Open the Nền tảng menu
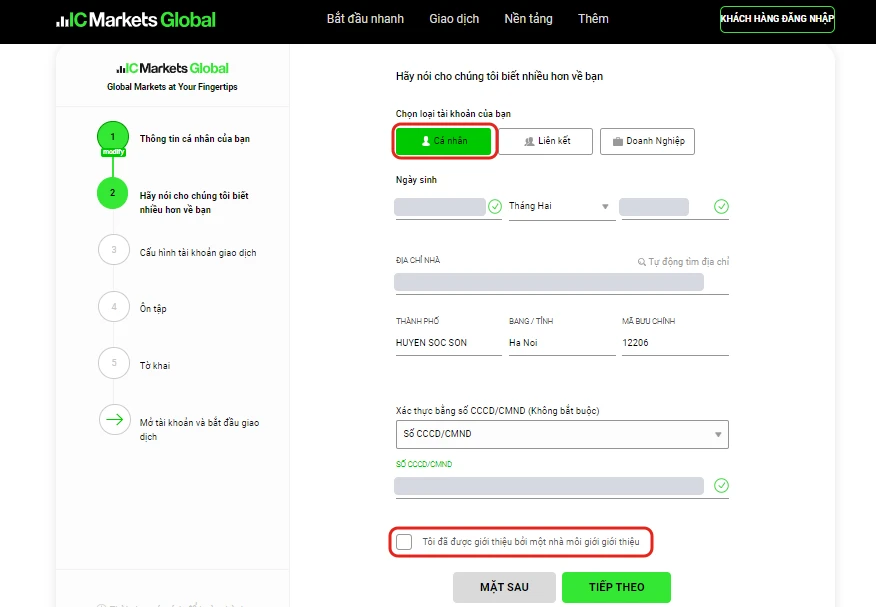This screenshot has height=607, width=876. pyautogui.click(x=529, y=19)
